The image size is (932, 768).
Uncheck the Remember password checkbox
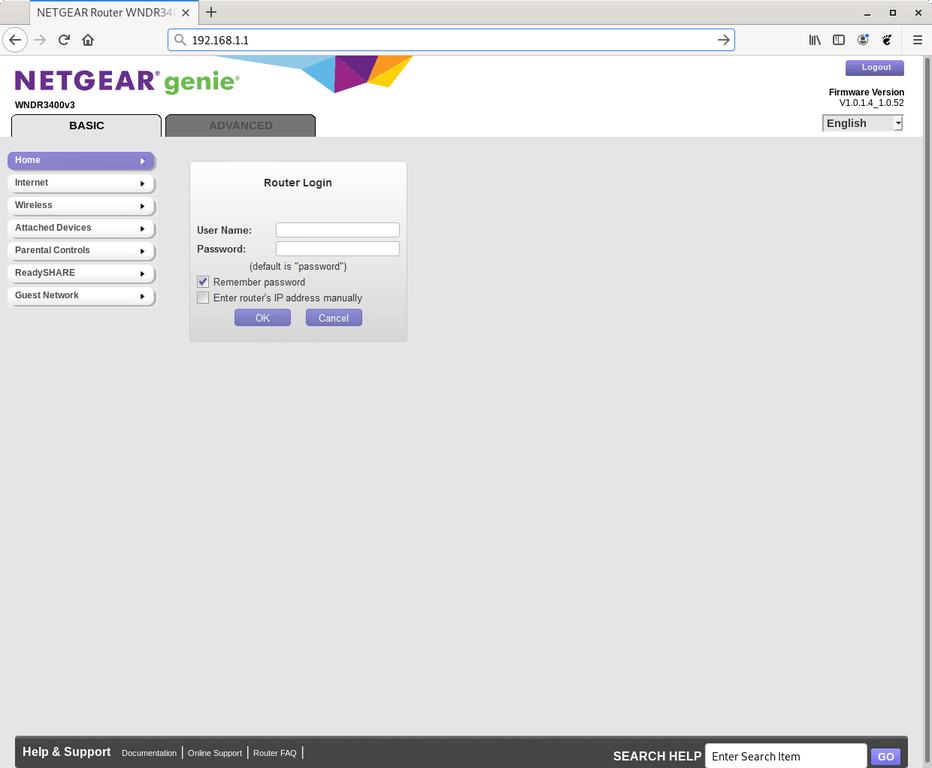[203, 283]
